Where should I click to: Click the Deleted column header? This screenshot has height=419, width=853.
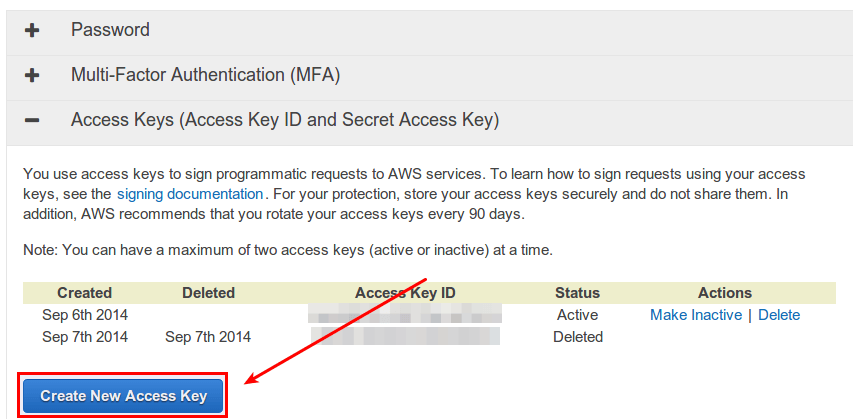coord(208,293)
